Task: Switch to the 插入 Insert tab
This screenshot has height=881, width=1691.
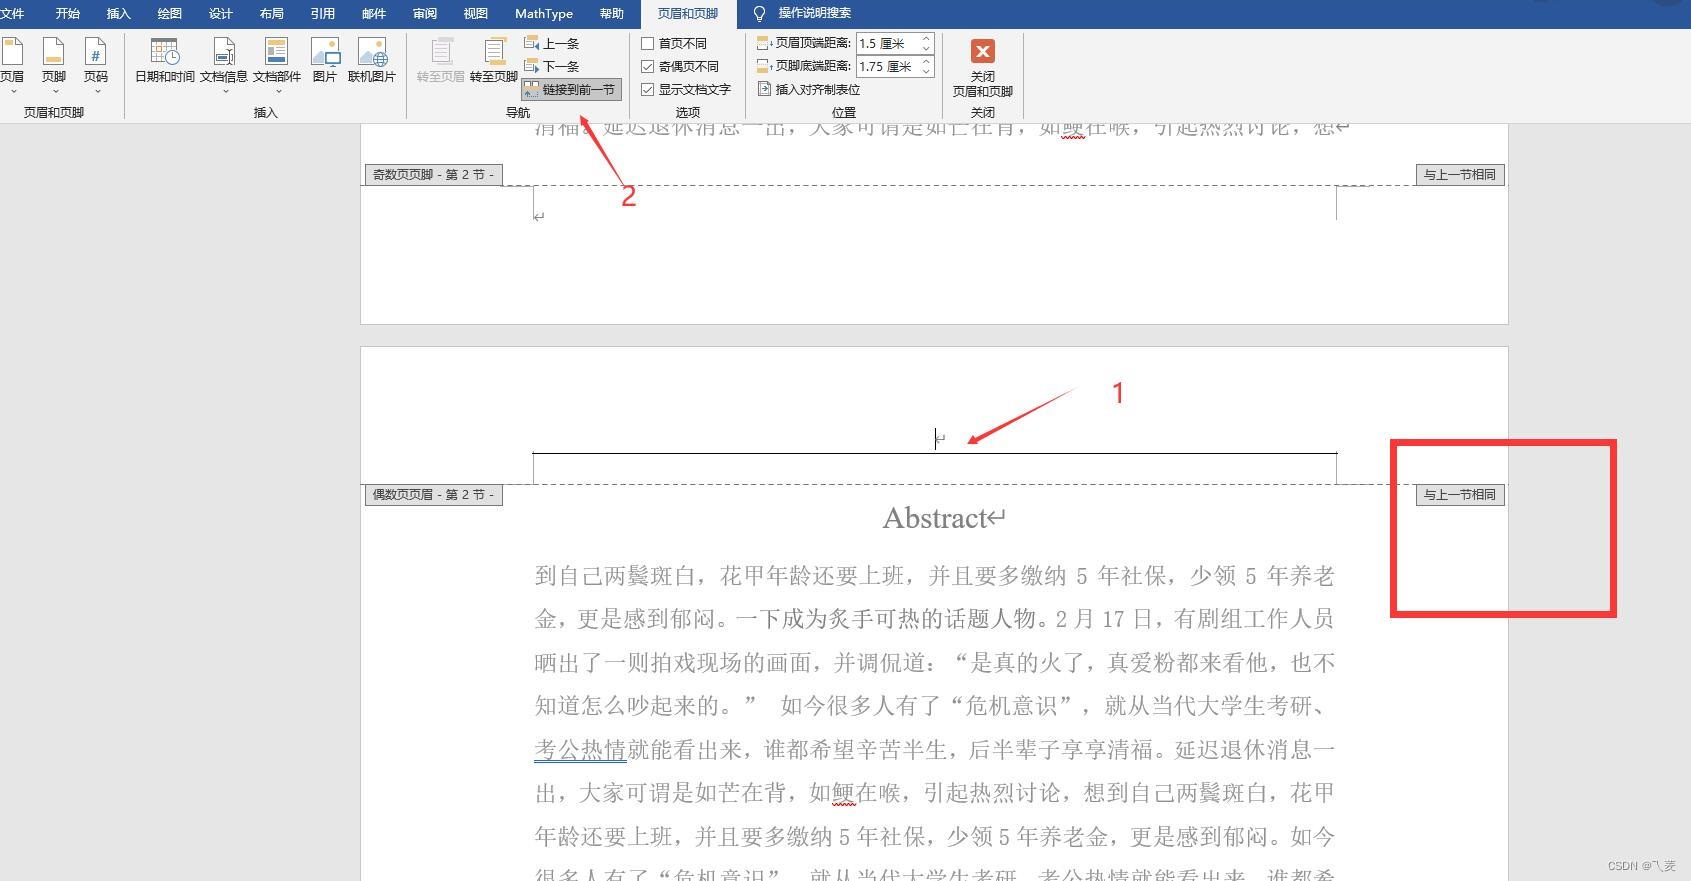Action: (119, 14)
